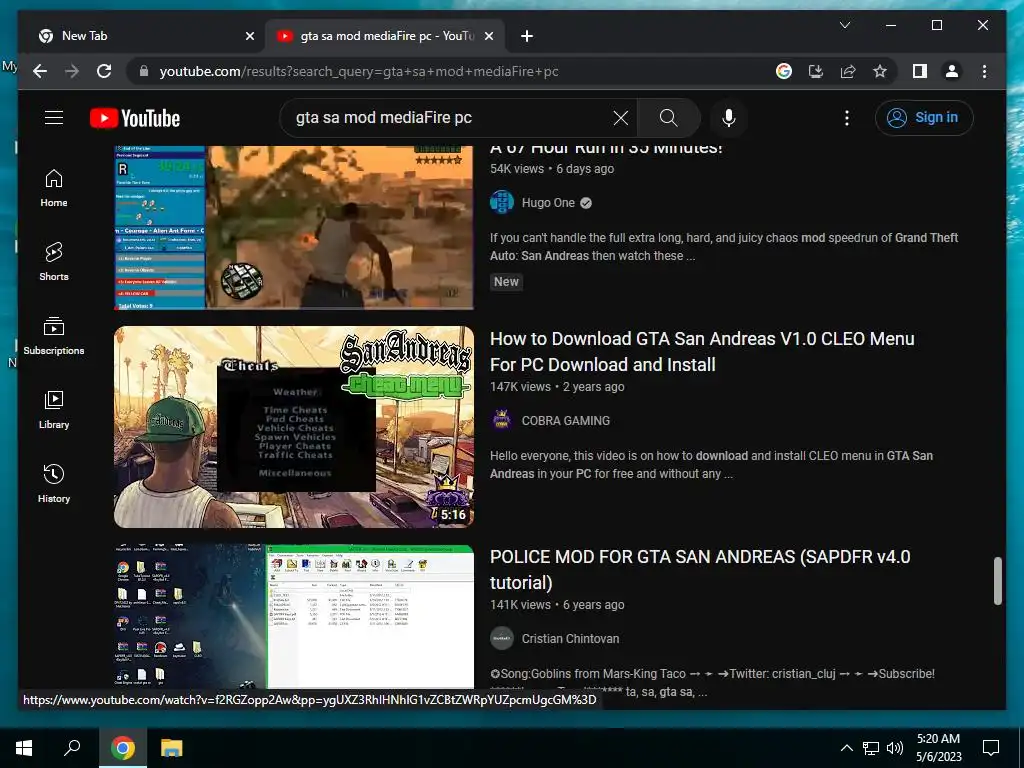1024x768 pixels.
Task: Select the gta sa mod mediaFire YouTube tab
Action: tap(385, 36)
